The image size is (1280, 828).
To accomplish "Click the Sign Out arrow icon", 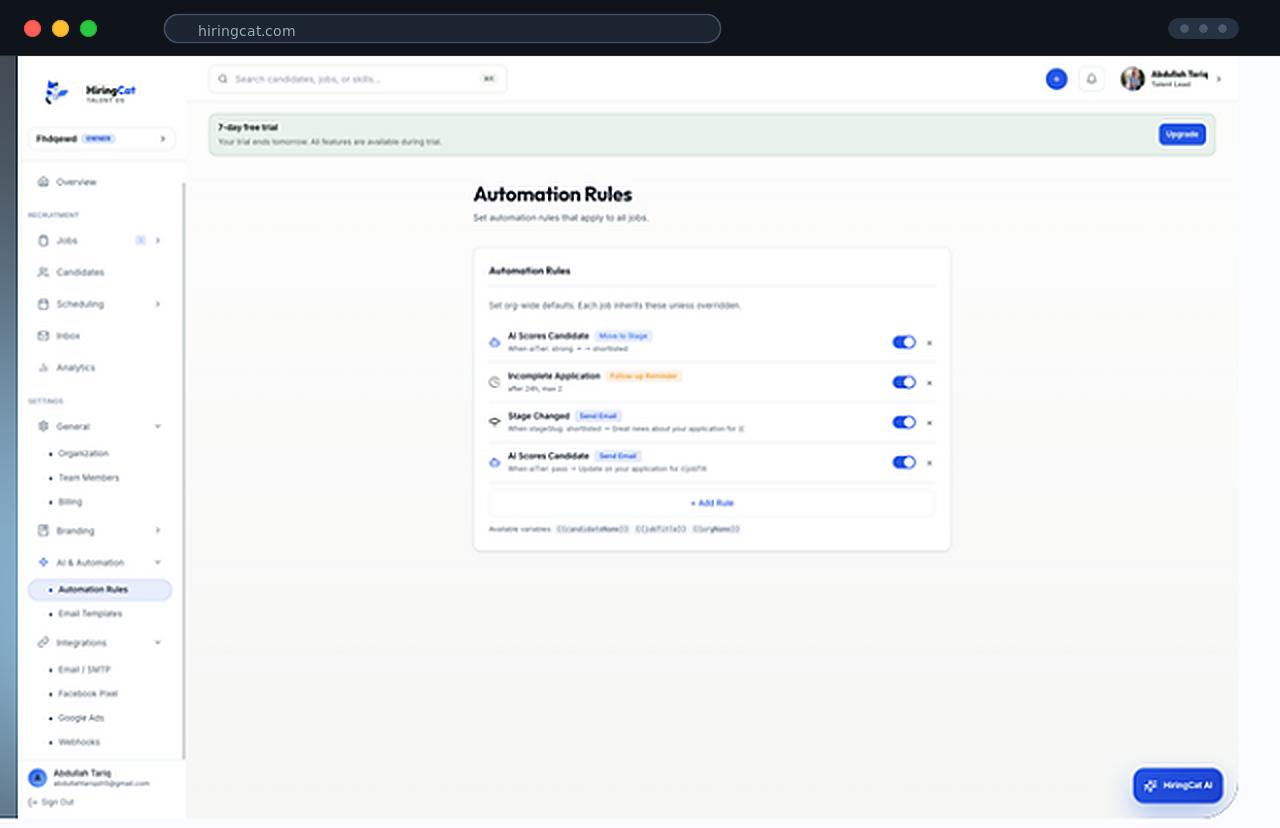I will click(33, 802).
